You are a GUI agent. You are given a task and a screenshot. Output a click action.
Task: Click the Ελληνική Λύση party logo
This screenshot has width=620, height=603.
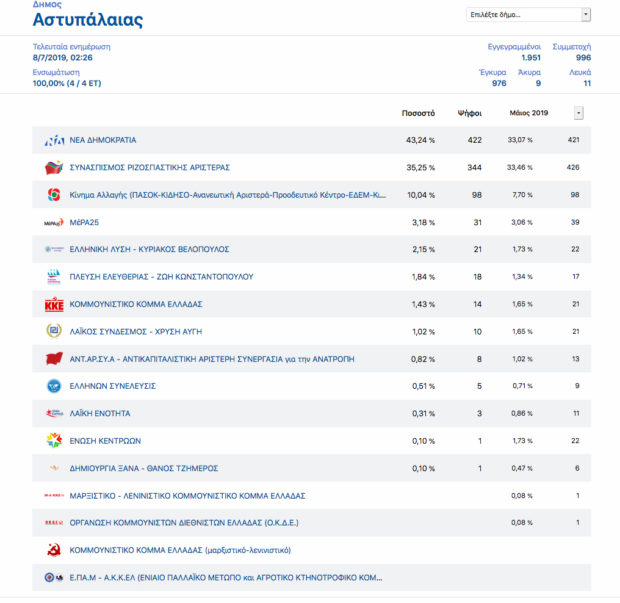(x=54, y=249)
